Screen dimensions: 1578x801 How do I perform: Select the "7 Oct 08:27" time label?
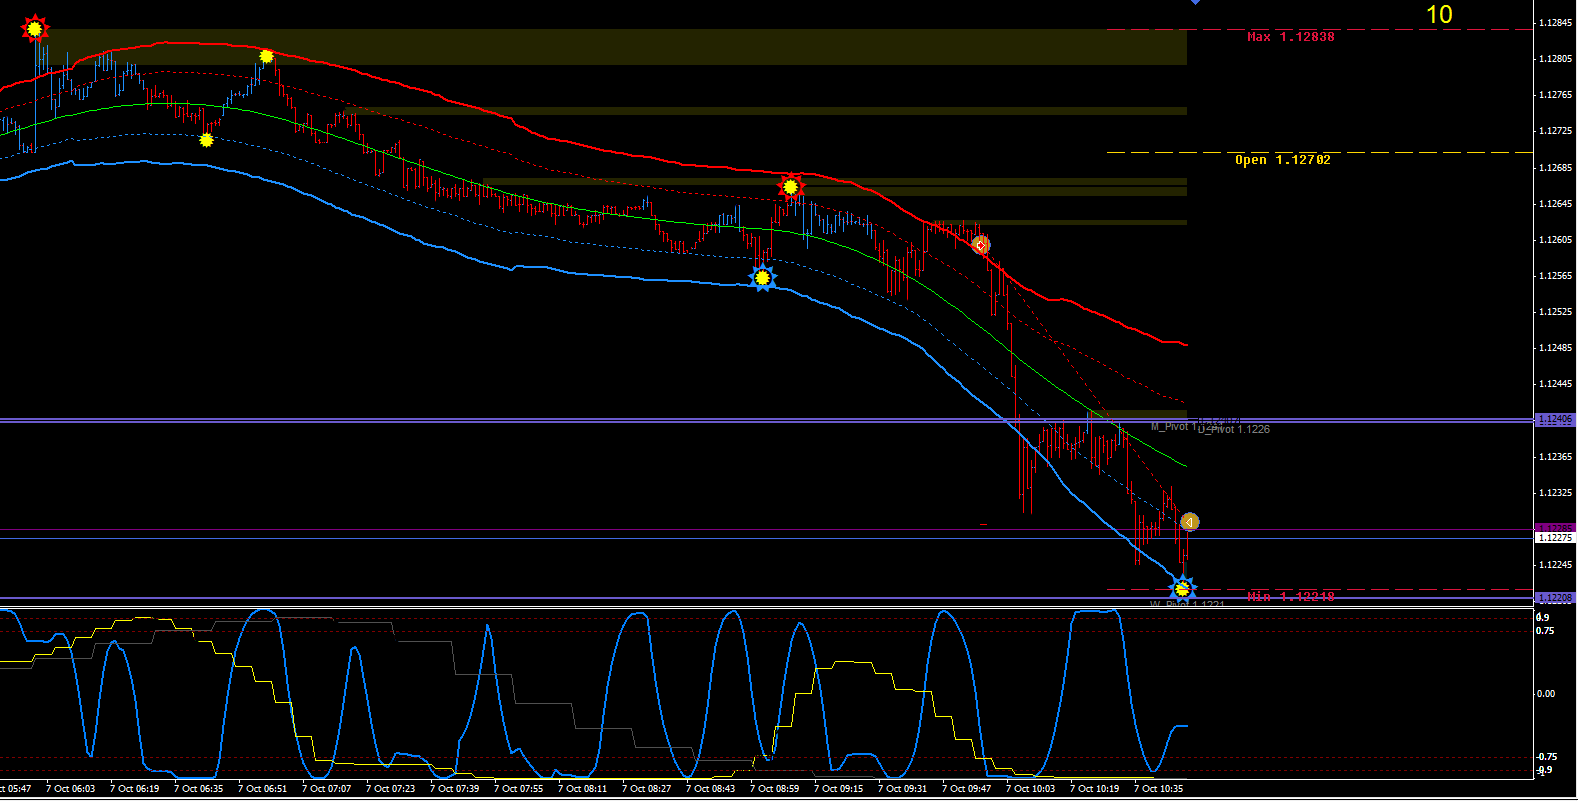[649, 789]
